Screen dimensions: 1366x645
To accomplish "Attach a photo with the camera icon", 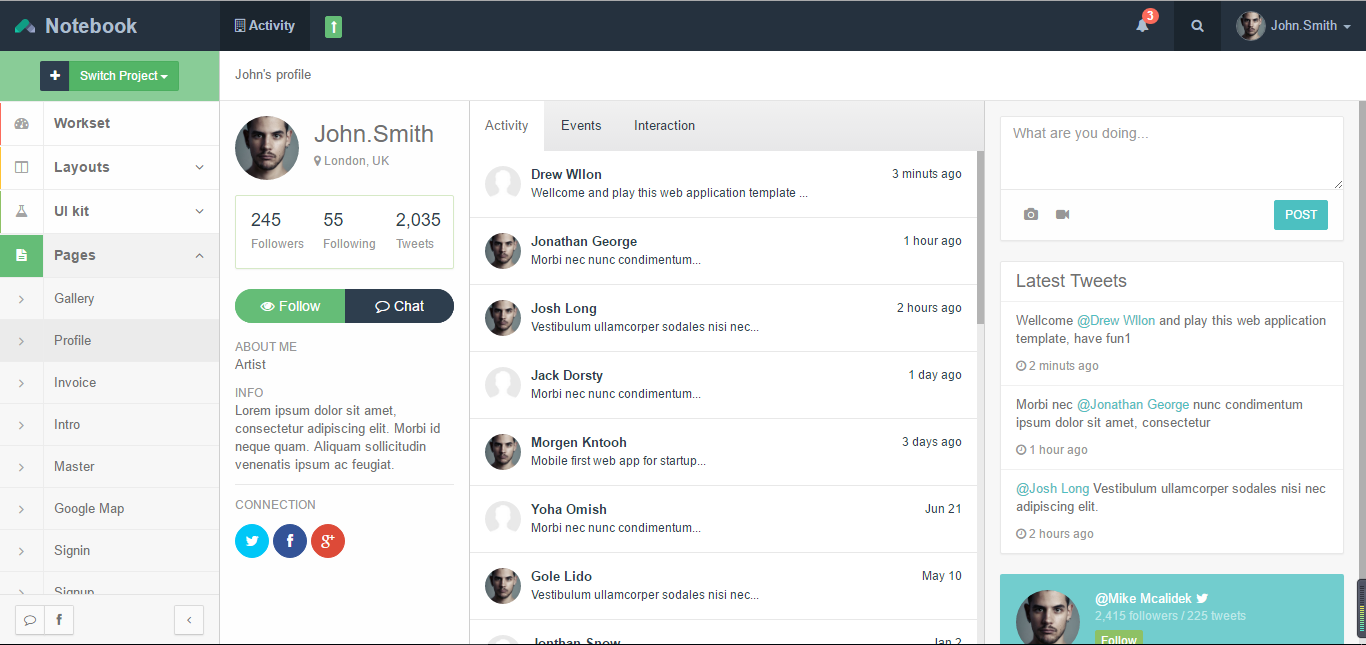I will pos(1031,214).
